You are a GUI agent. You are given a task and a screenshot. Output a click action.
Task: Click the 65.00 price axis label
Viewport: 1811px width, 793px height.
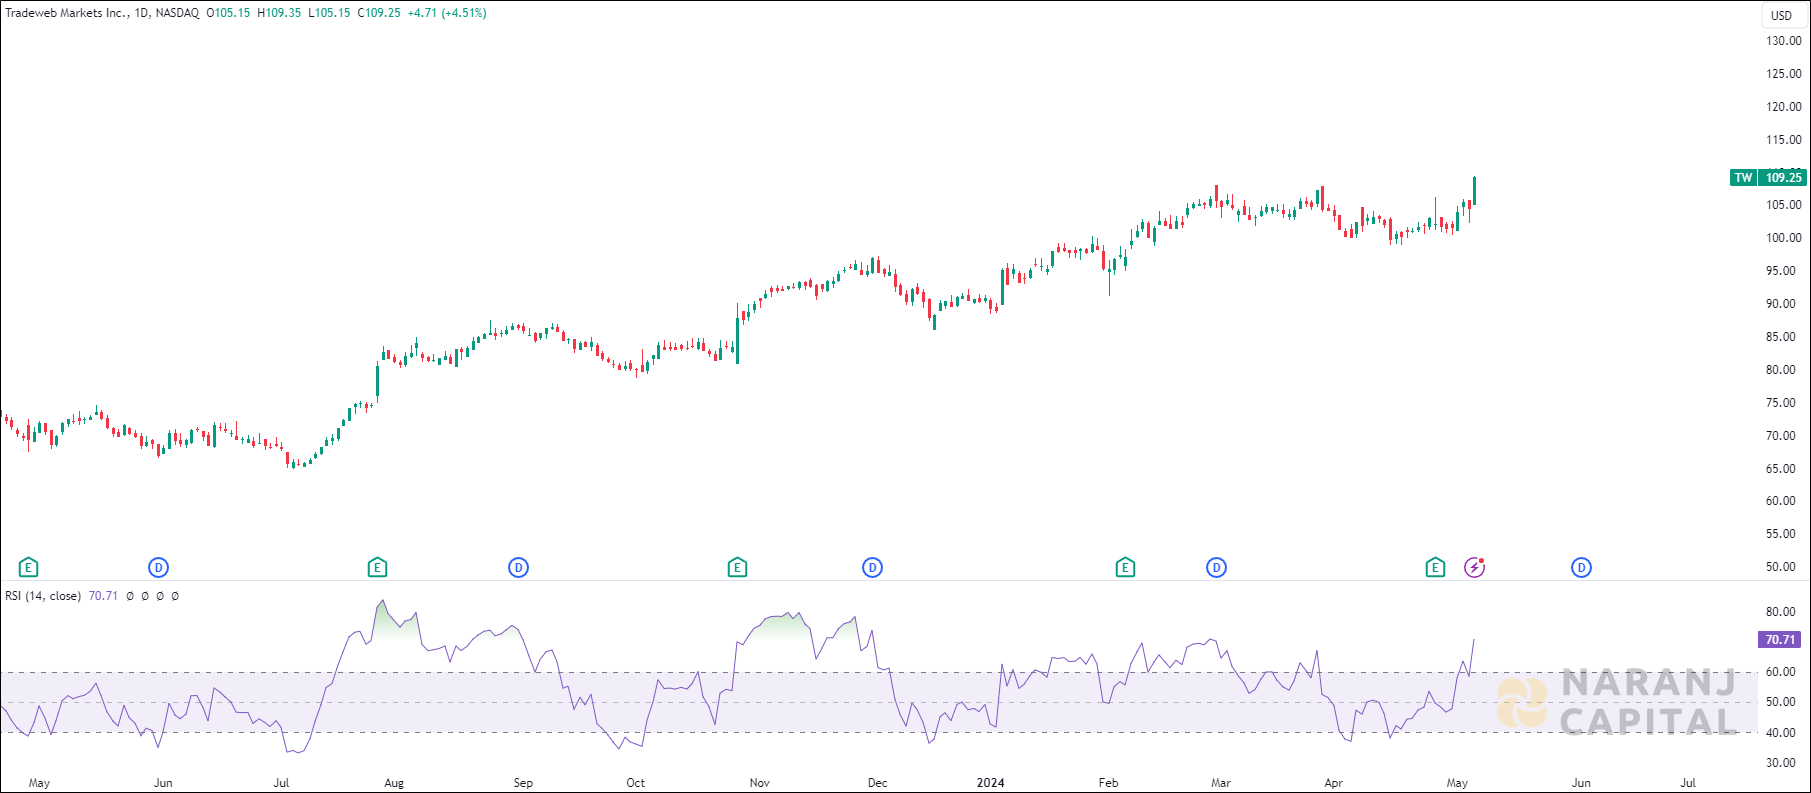click(x=1780, y=469)
